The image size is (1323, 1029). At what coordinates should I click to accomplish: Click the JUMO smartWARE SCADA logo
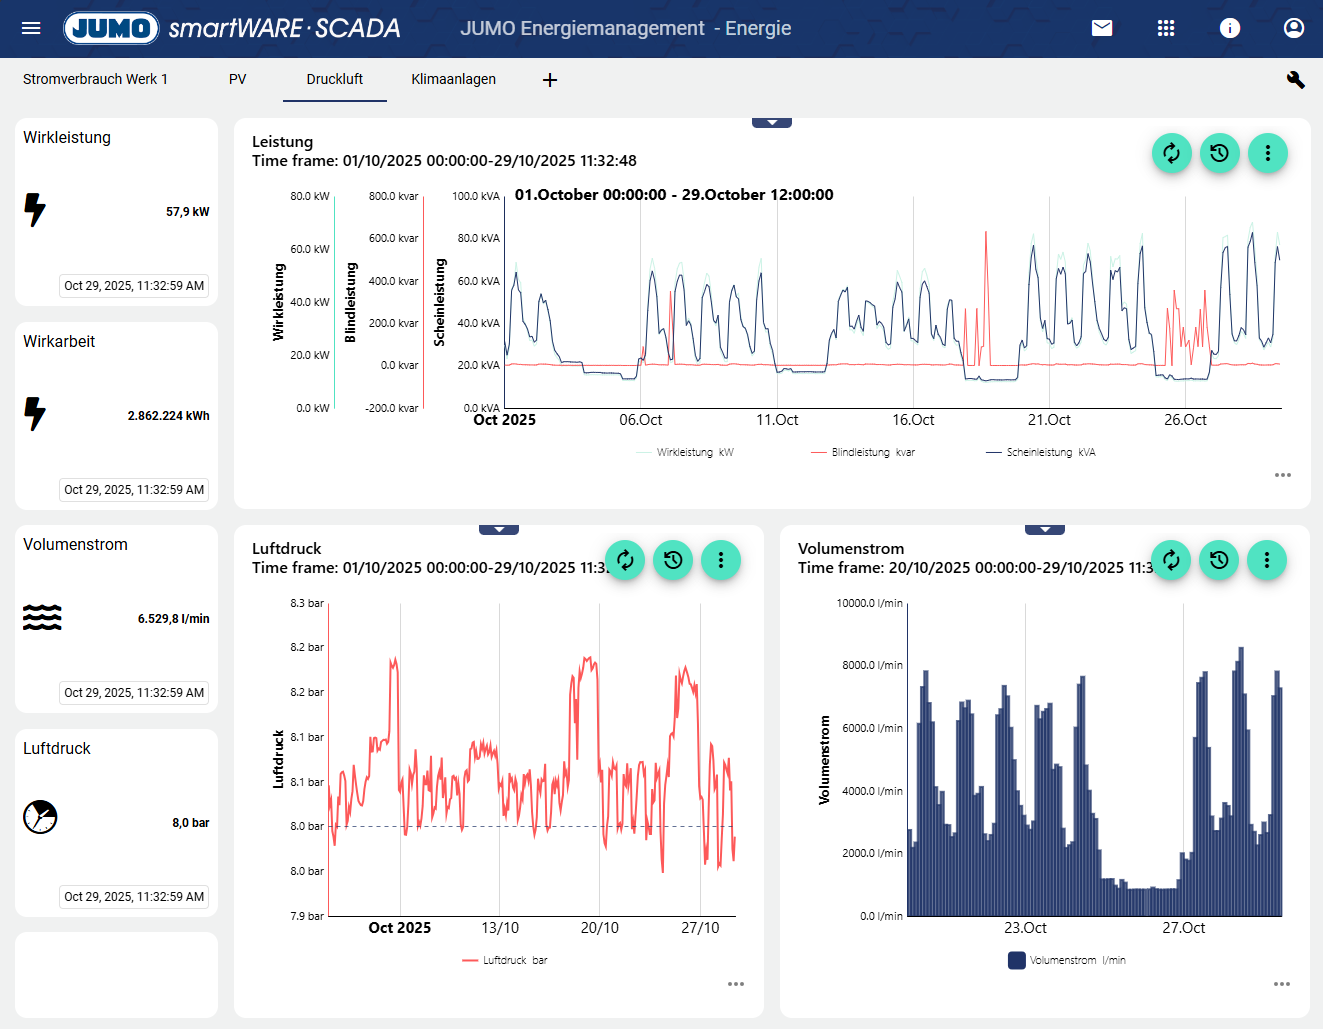tap(232, 28)
